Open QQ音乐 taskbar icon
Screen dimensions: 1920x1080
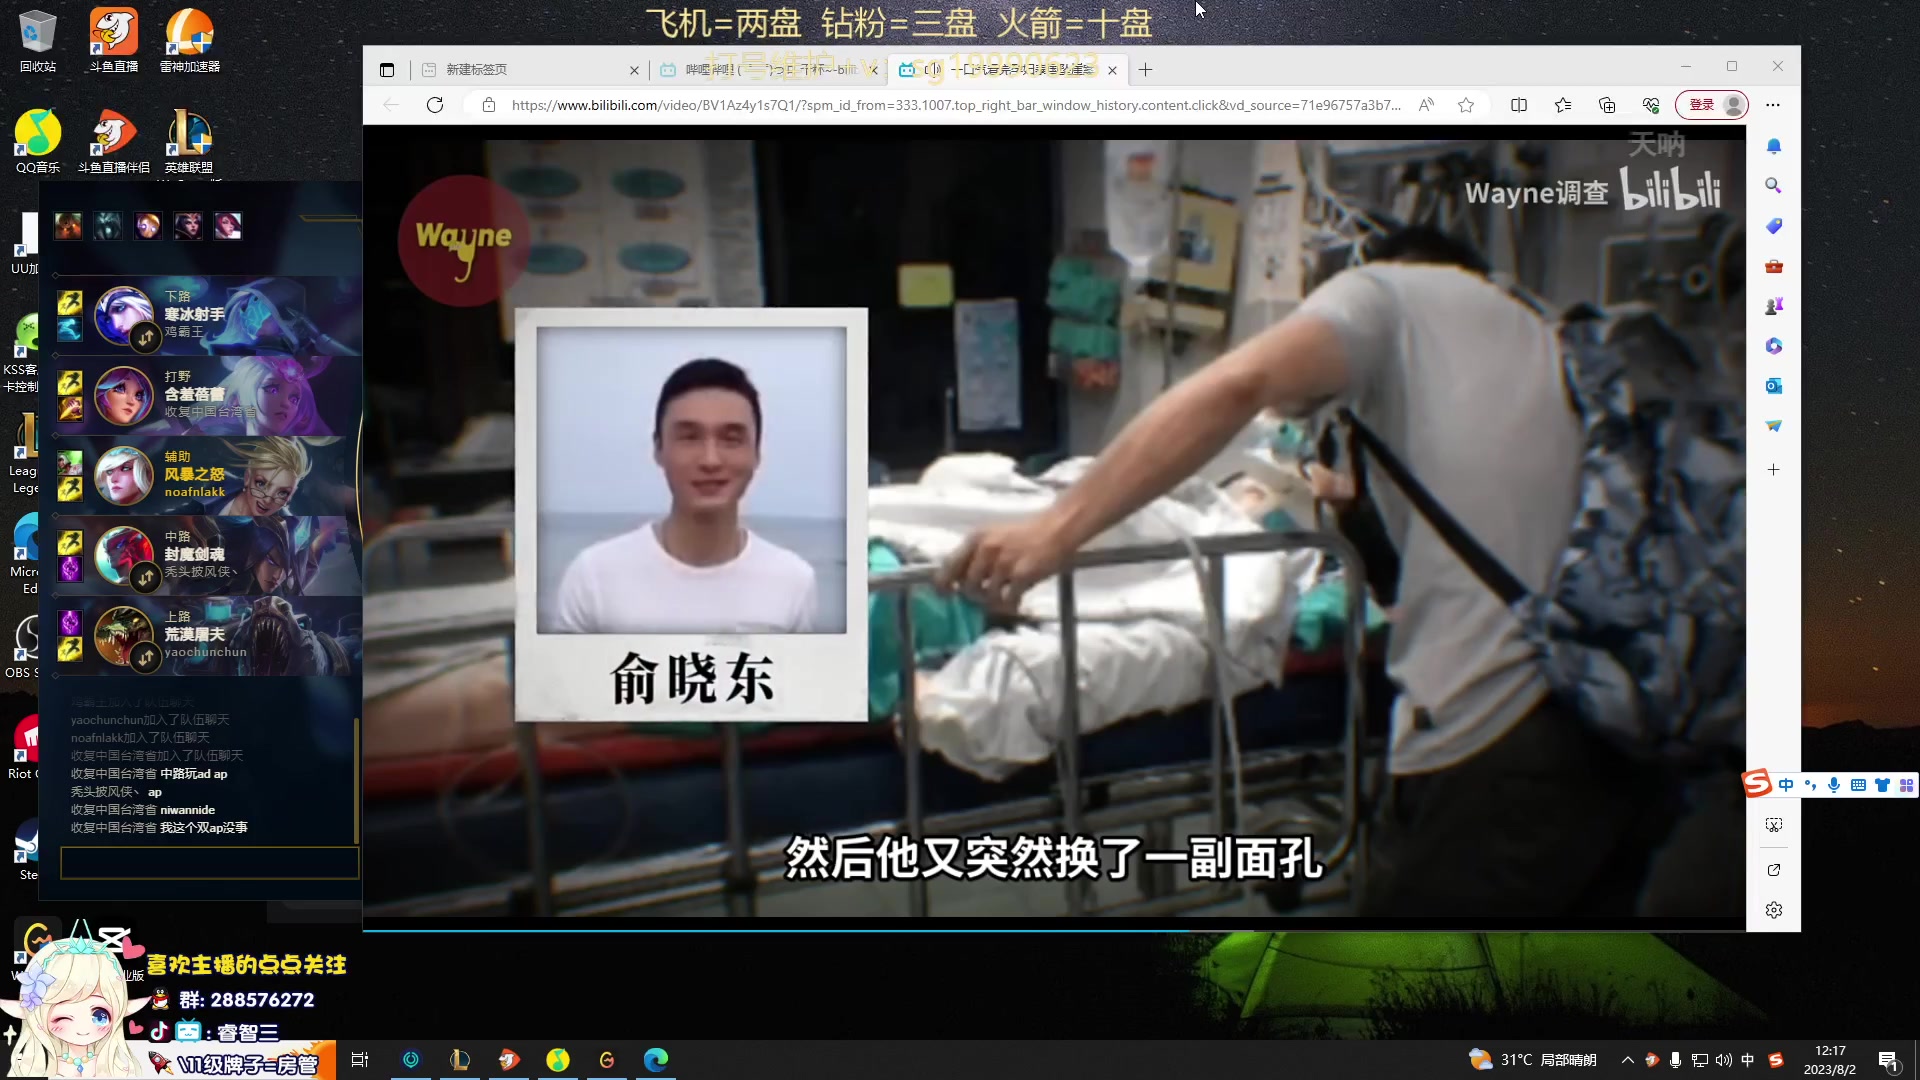[558, 1060]
